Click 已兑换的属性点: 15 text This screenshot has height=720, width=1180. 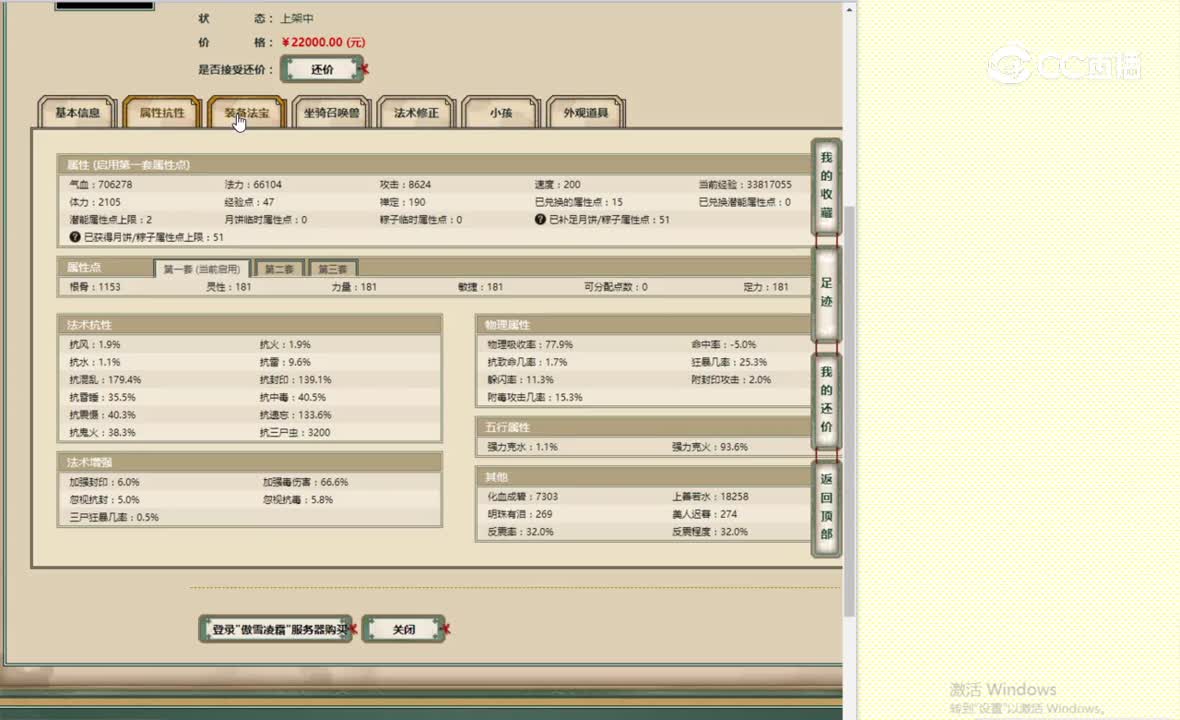coord(579,202)
